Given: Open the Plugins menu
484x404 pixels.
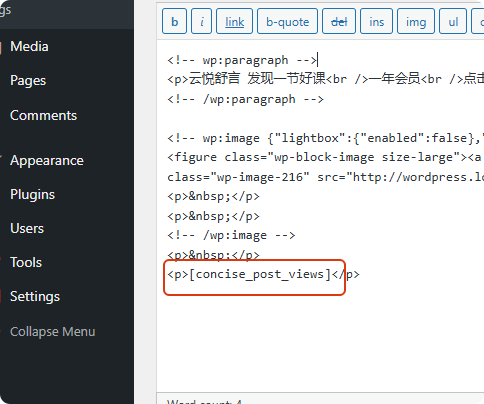Looking at the screenshot, I should (32, 195).
